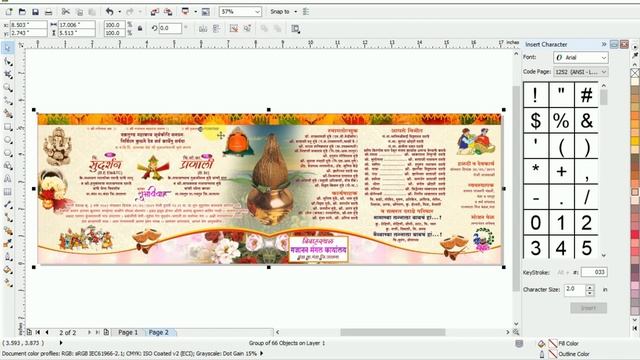The width and height of the screenshot is (640, 360).
Task: Select the Crop tool in the toolbox
Action: point(8,75)
